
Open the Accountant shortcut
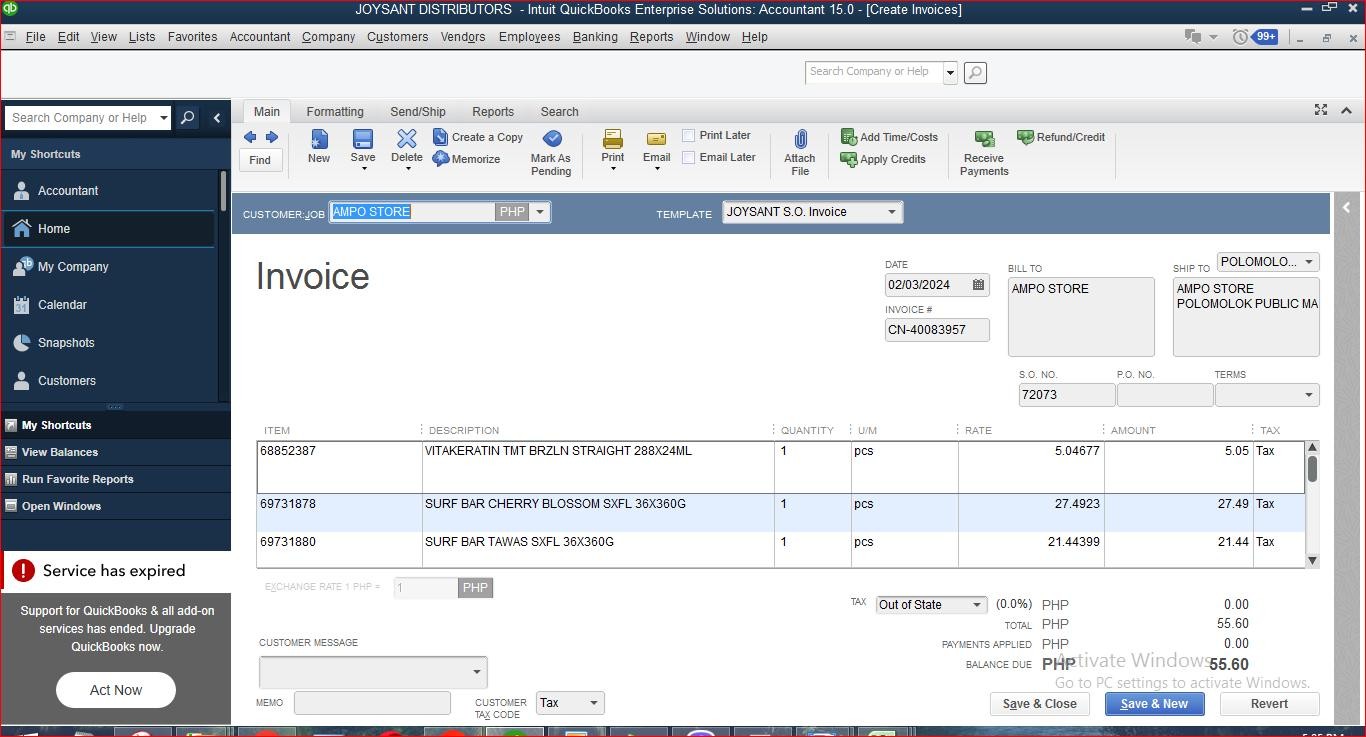(109, 191)
